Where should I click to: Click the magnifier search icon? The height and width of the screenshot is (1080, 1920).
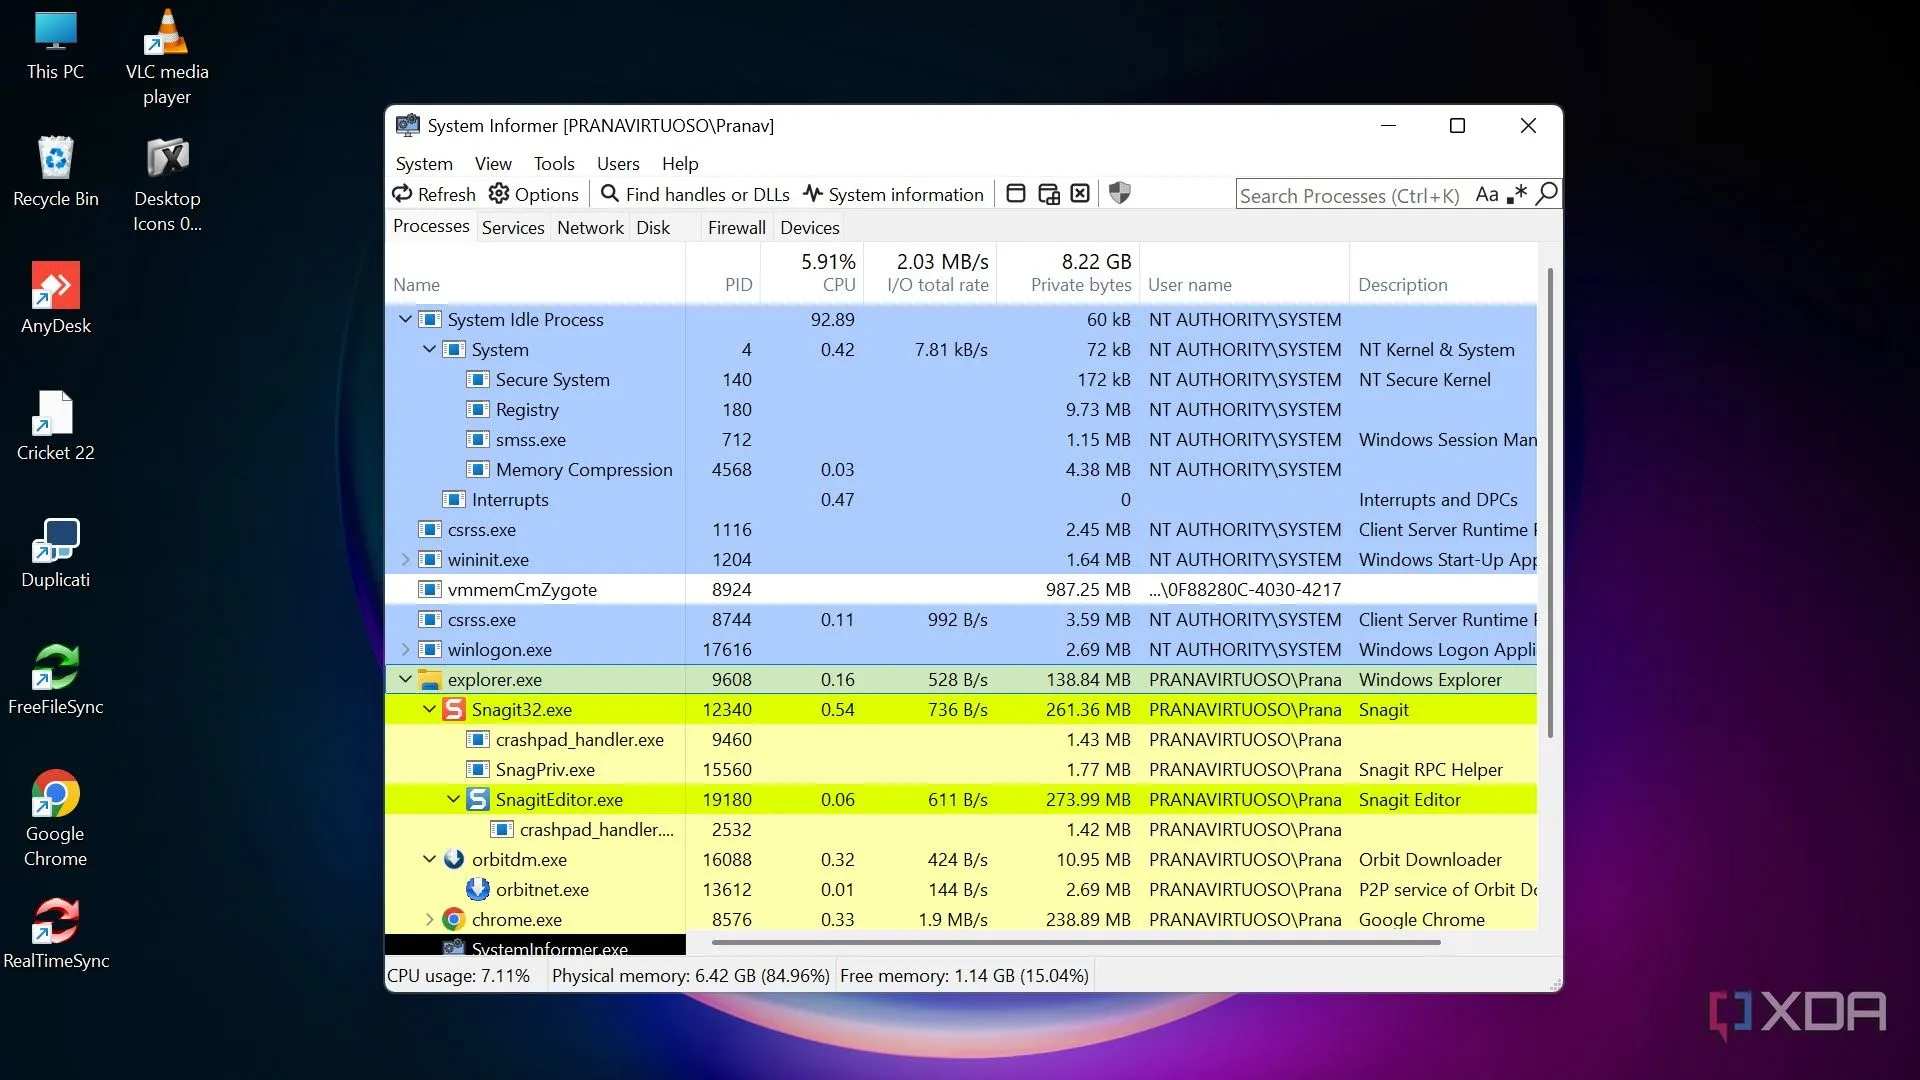1547,194
